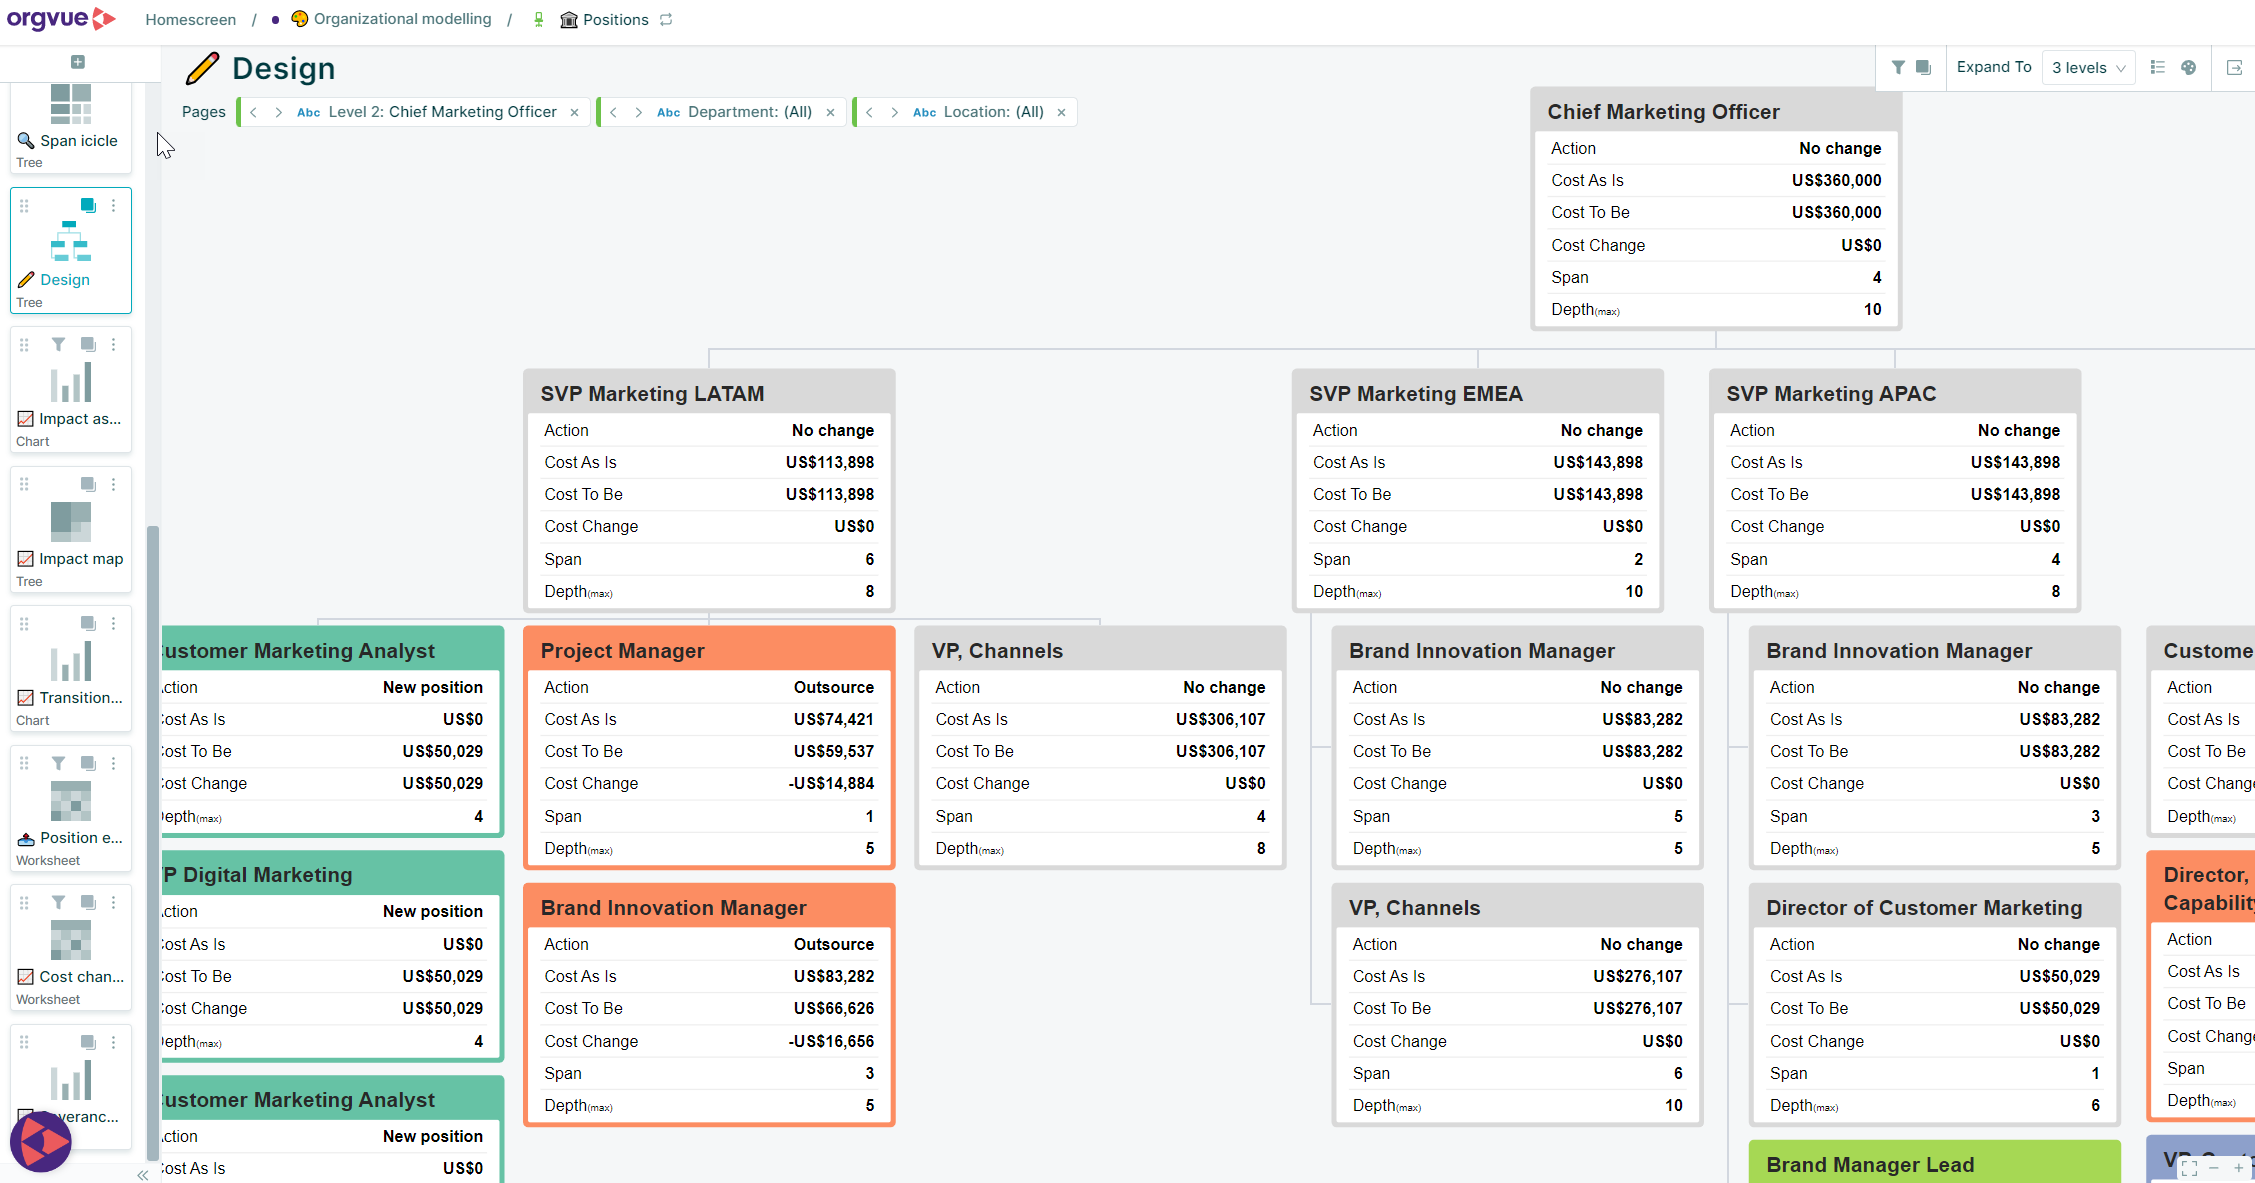Click the pages icon on the Impact as... tile
The width and height of the screenshot is (2255, 1183).
pos(88,344)
